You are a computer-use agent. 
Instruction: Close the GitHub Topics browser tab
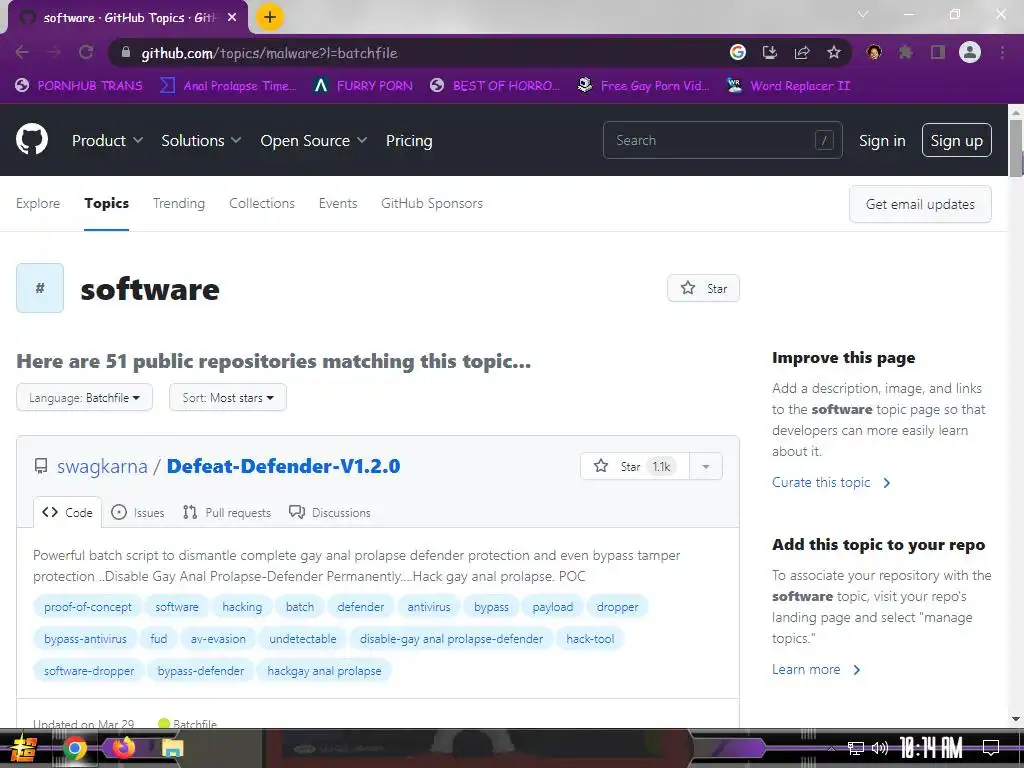pyautogui.click(x=232, y=18)
